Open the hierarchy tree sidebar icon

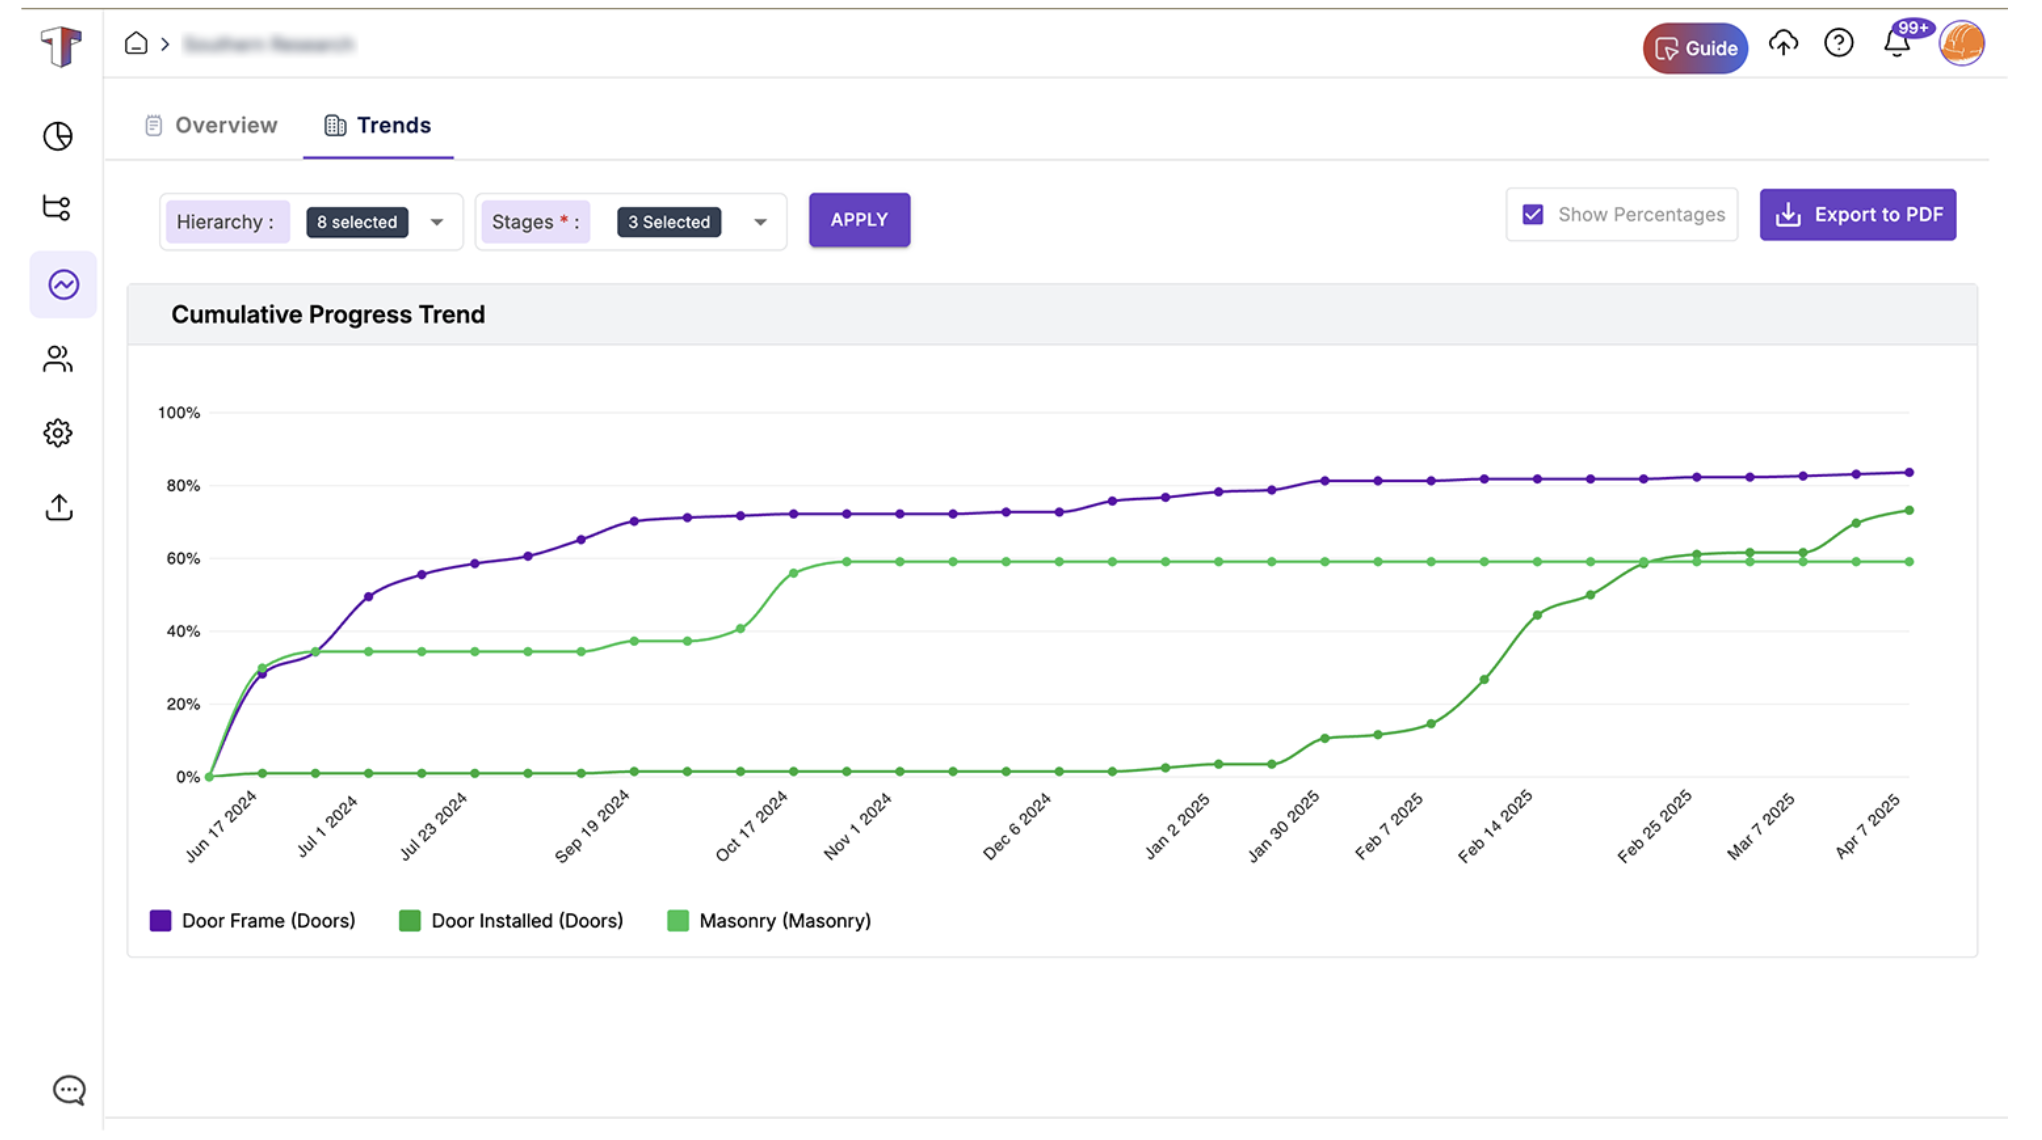tap(58, 208)
